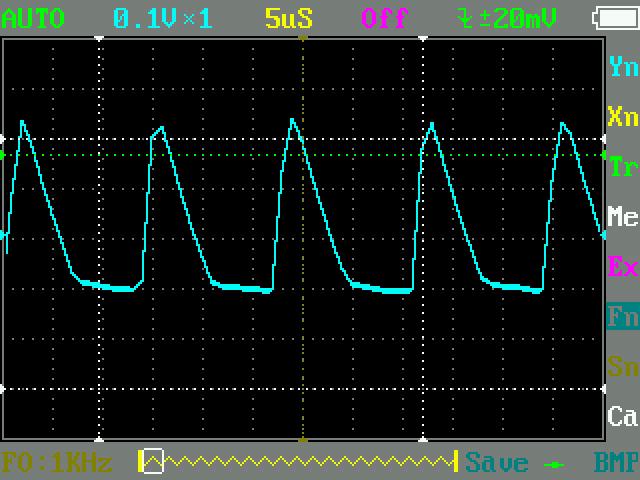The image size is (640, 480).
Task: Select the FO:1KHz frequency output label
Action: click(x=57, y=462)
